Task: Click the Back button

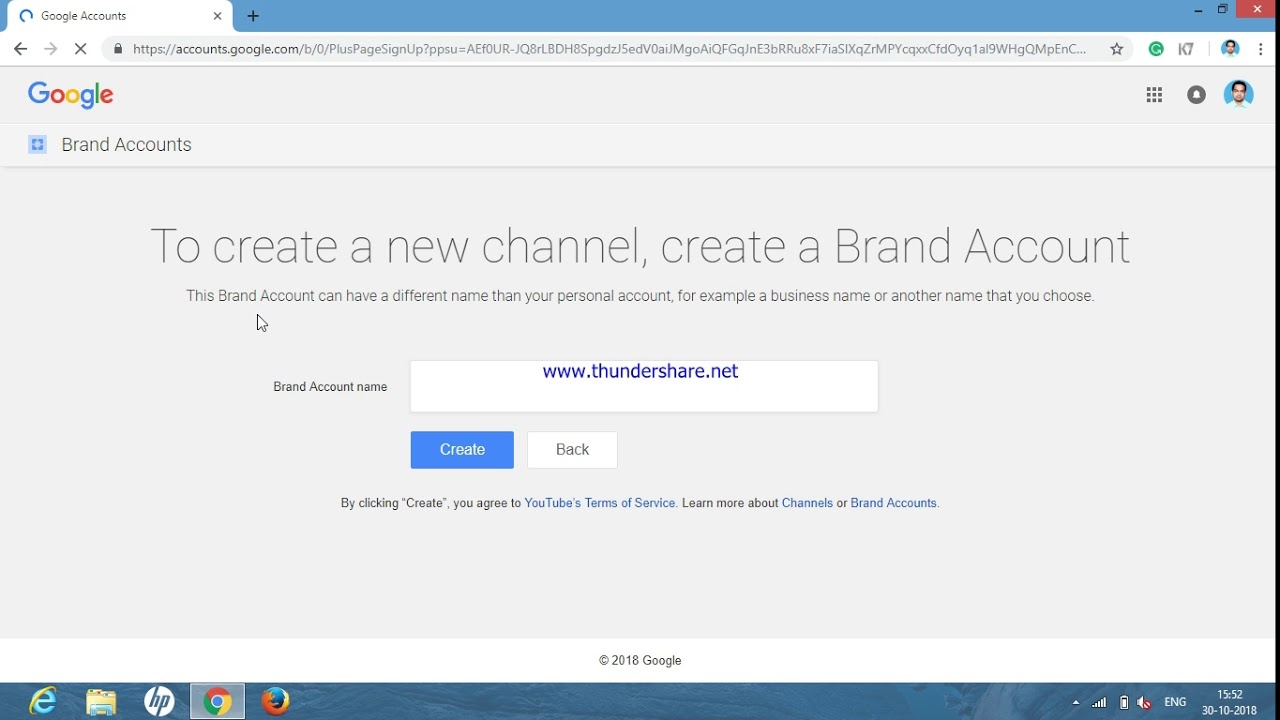Action: pos(572,450)
